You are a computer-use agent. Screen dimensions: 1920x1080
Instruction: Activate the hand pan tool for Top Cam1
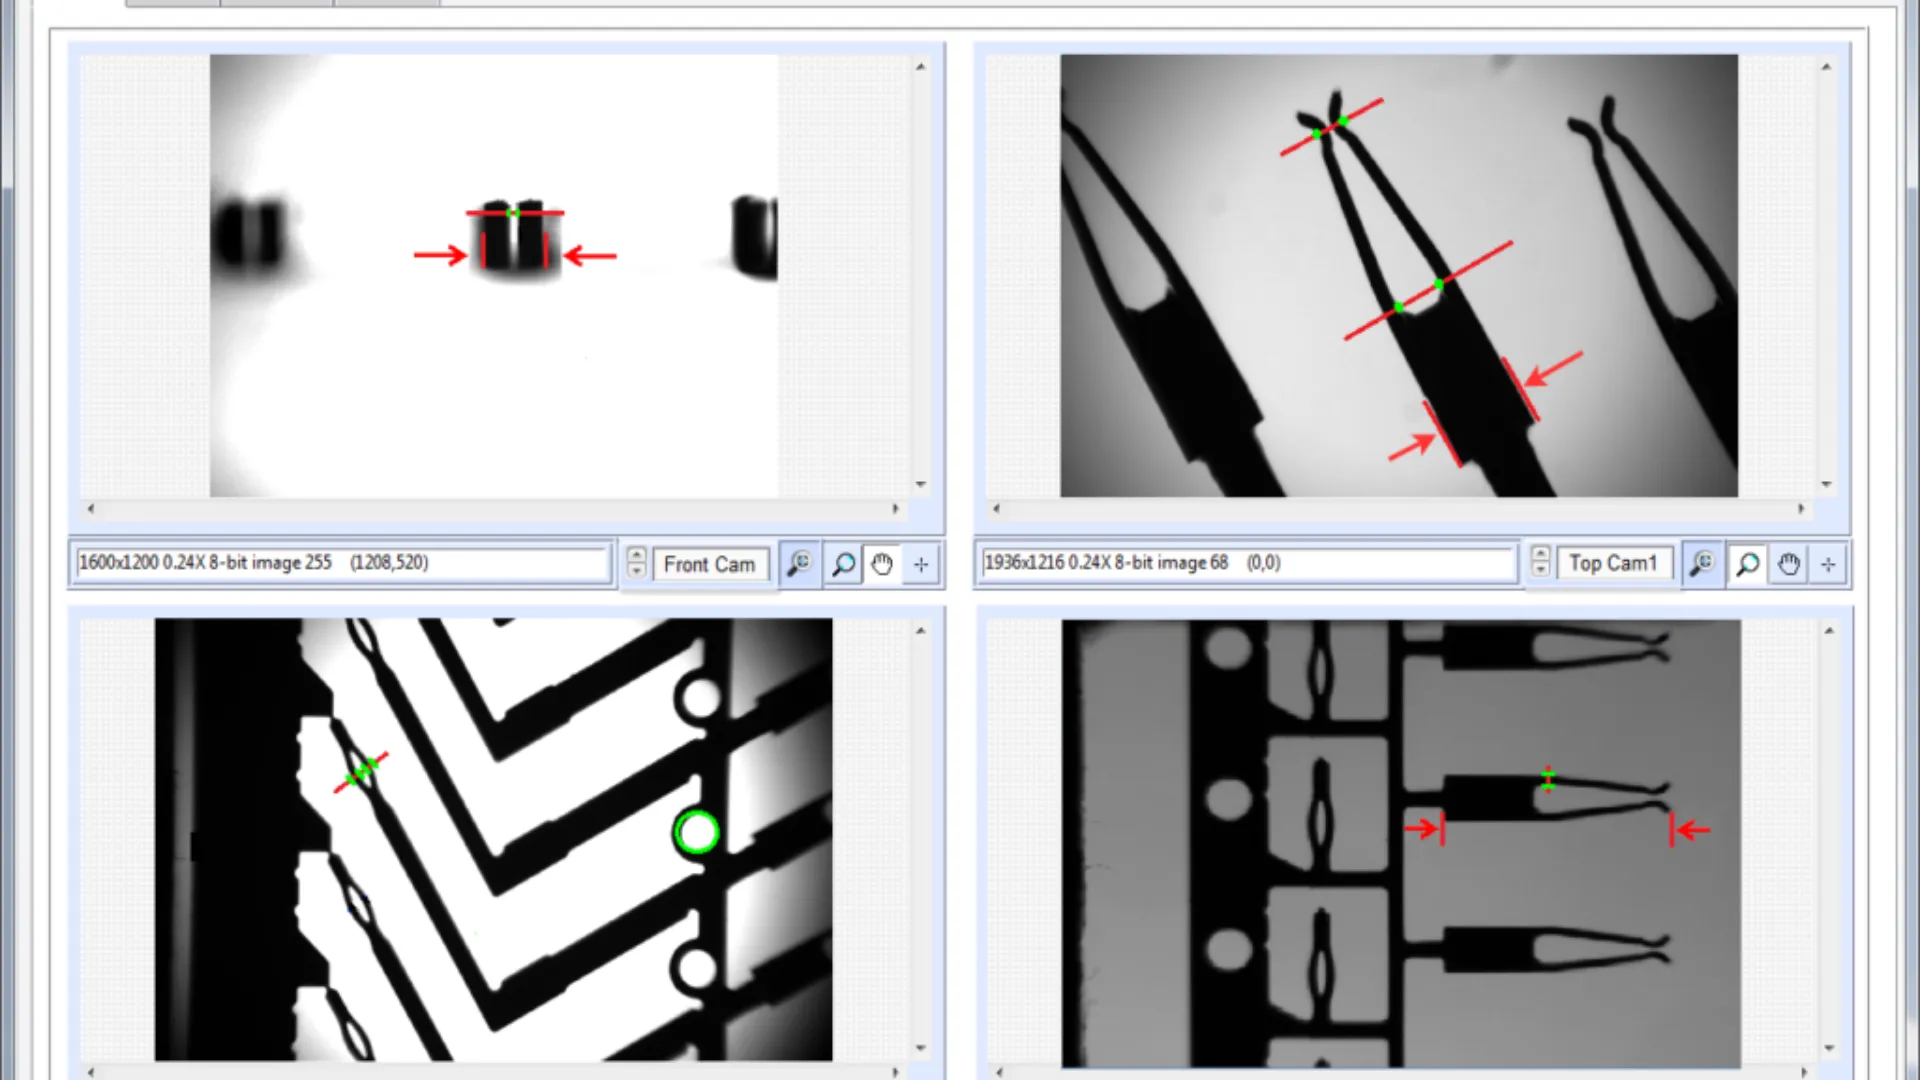pos(1788,564)
